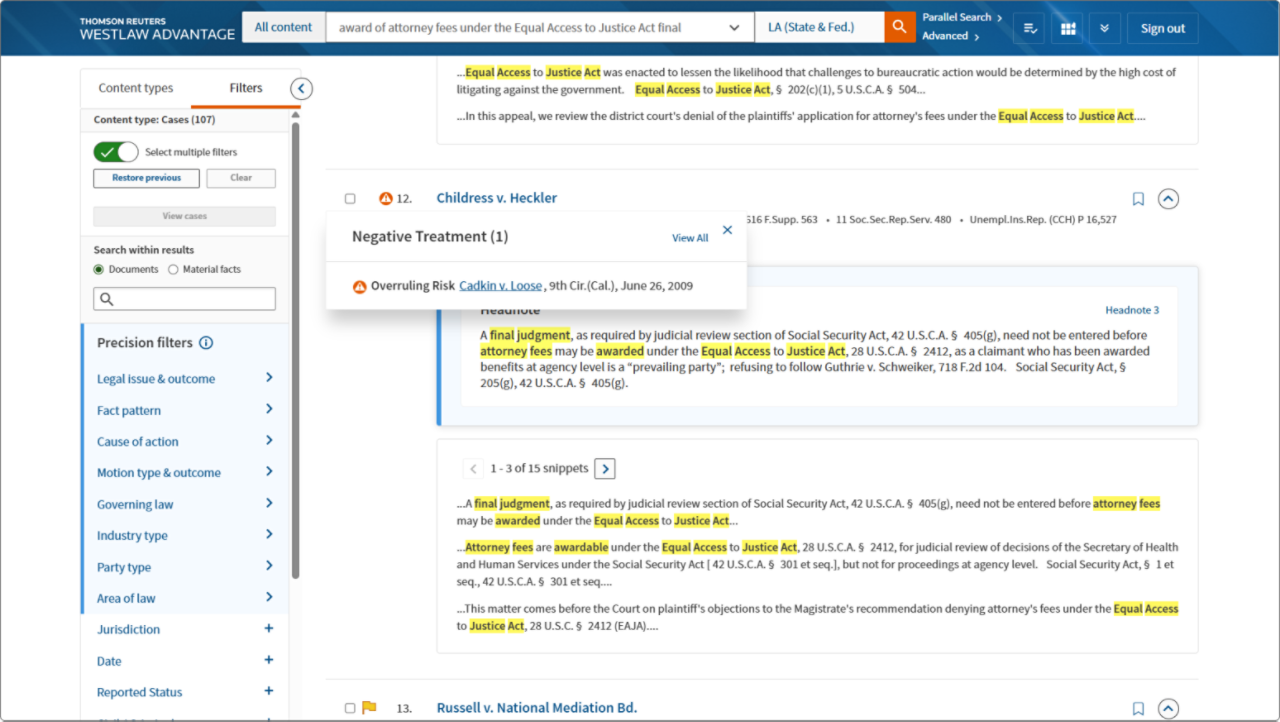Select the Material facts radio button
The image size is (1280, 722).
click(x=173, y=270)
